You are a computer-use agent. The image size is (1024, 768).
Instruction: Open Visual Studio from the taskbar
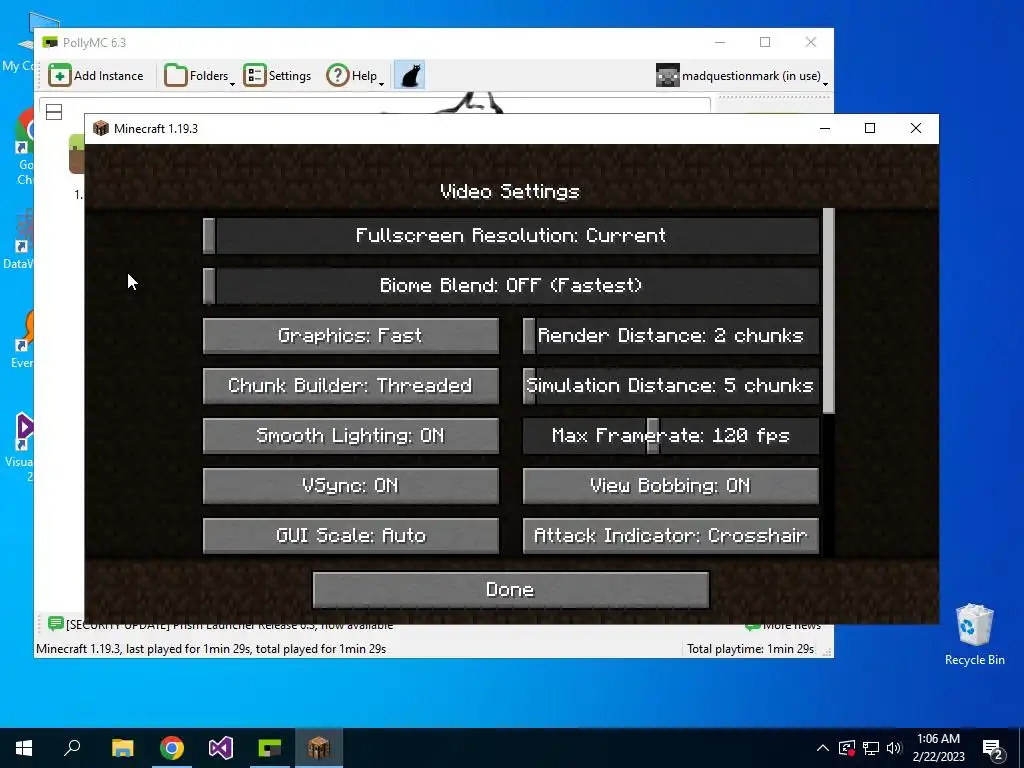[x=221, y=748]
